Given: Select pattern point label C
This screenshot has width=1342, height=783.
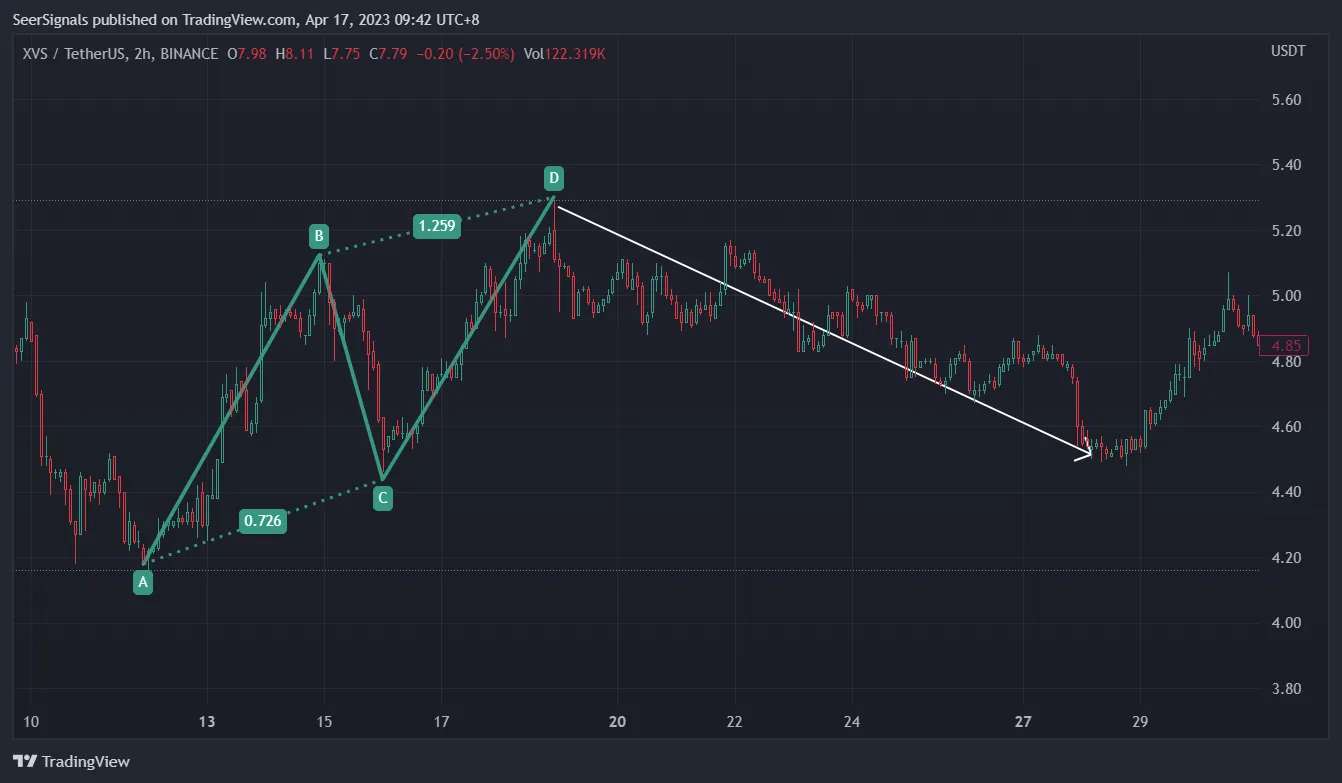Looking at the screenshot, I should click(382, 497).
